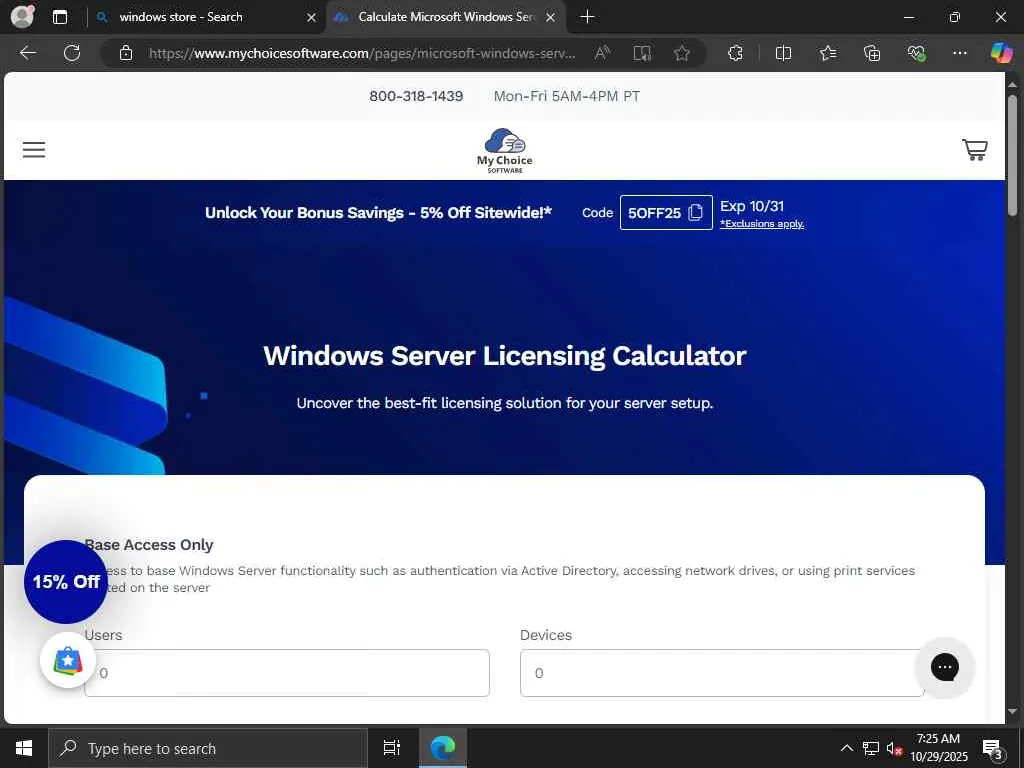
Task: Select the Calculate Microsoft Windows Server tab
Action: pos(446,17)
